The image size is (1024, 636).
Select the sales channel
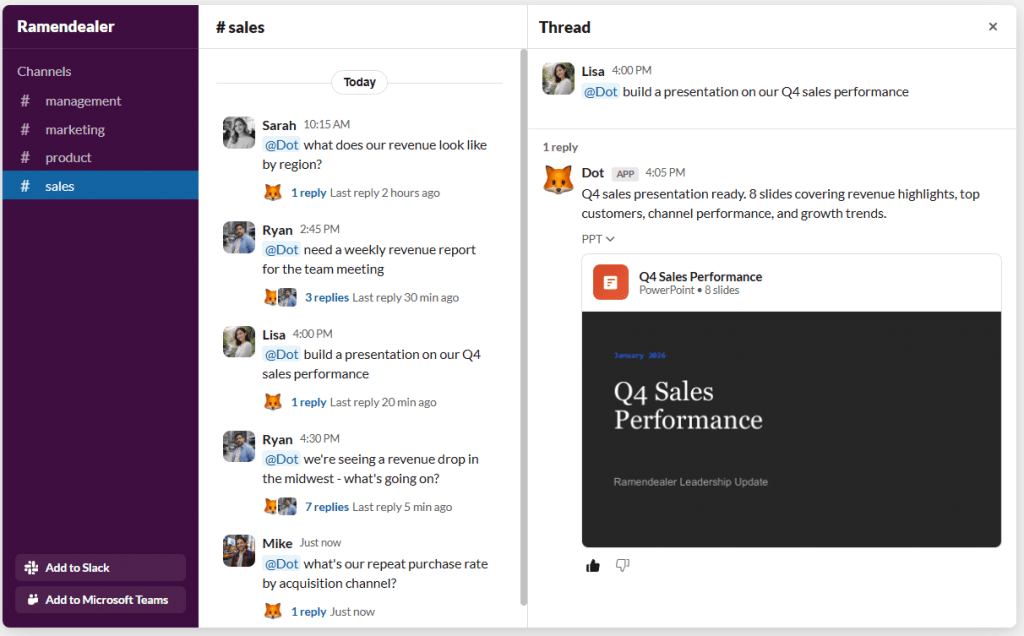click(101, 185)
